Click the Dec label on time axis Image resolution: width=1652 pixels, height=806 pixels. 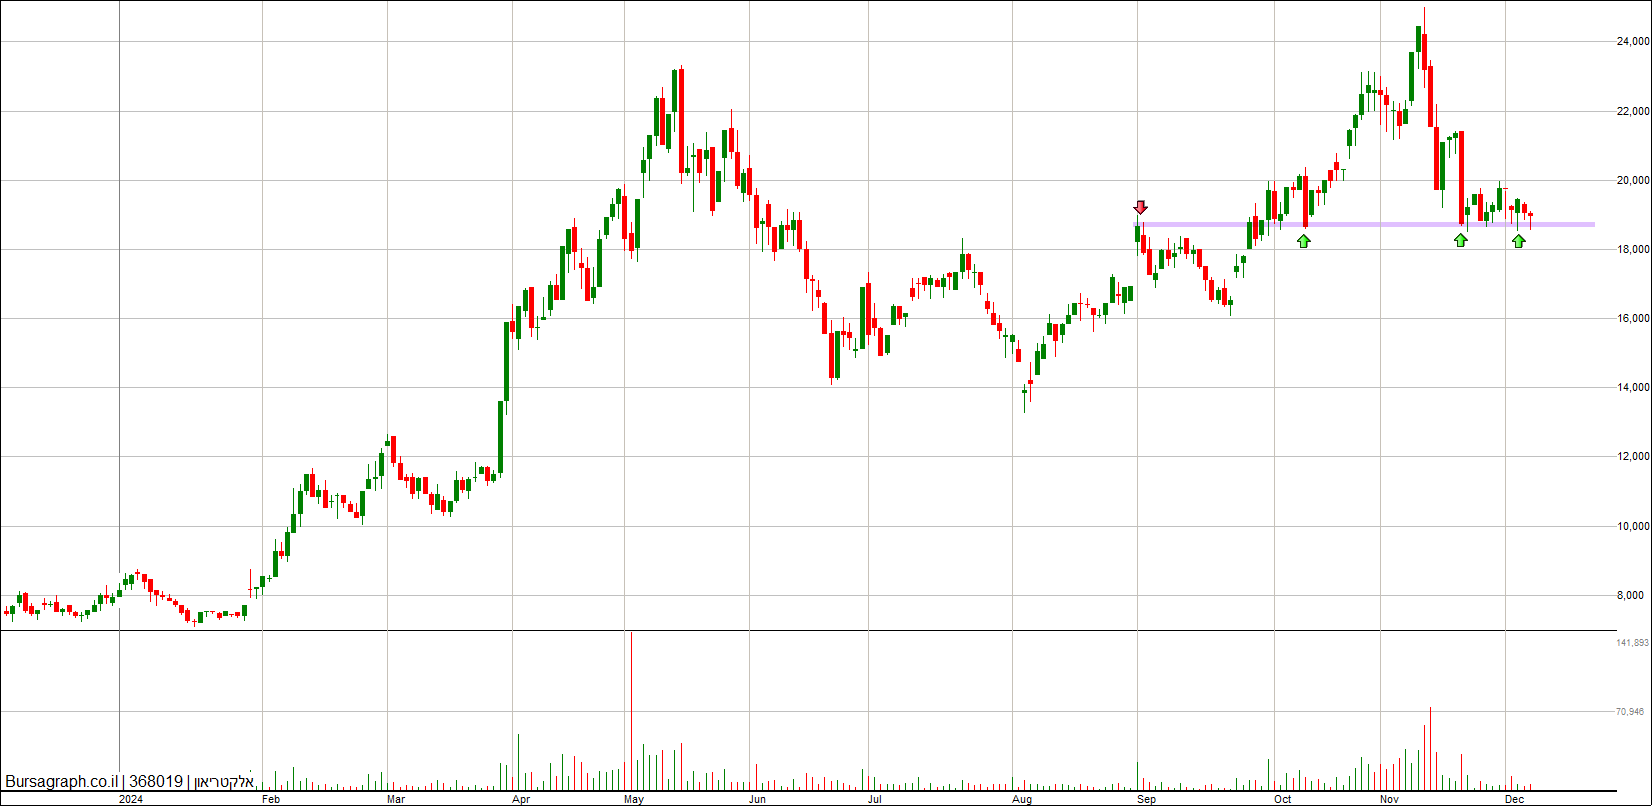point(1515,800)
